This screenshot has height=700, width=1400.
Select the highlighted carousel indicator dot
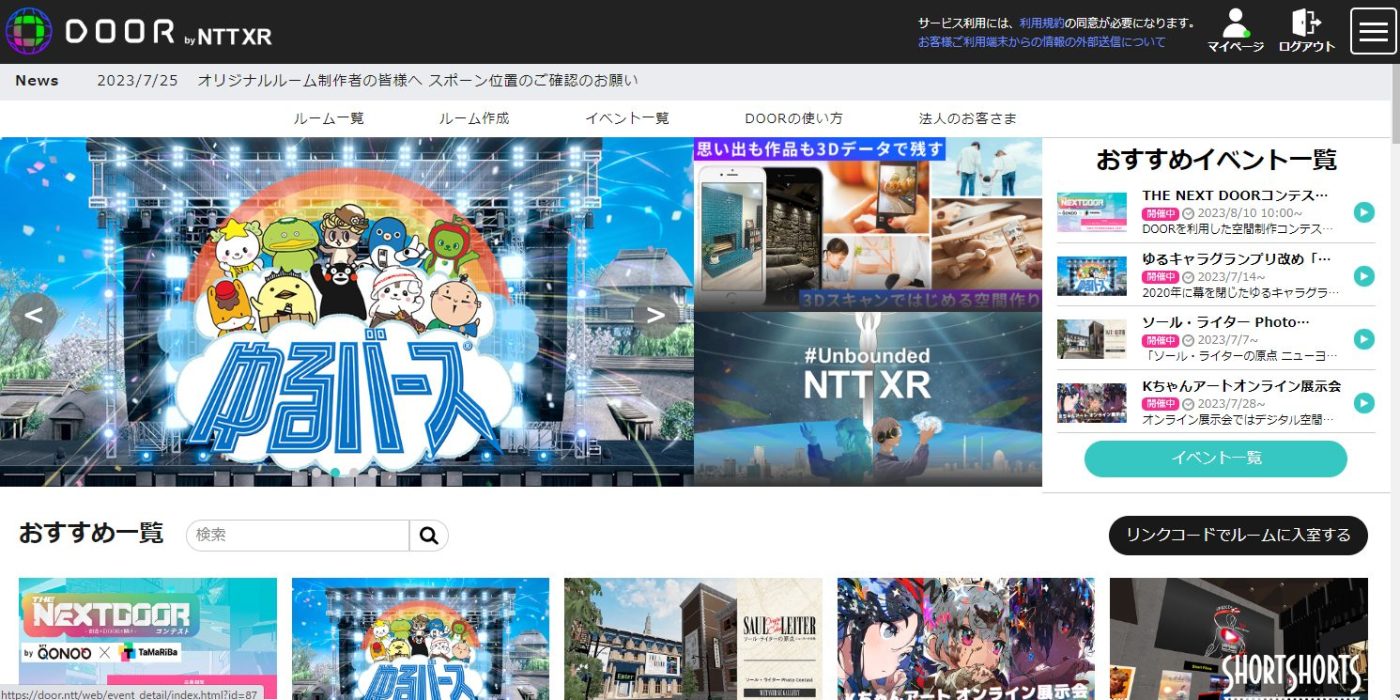tap(335, 472)
